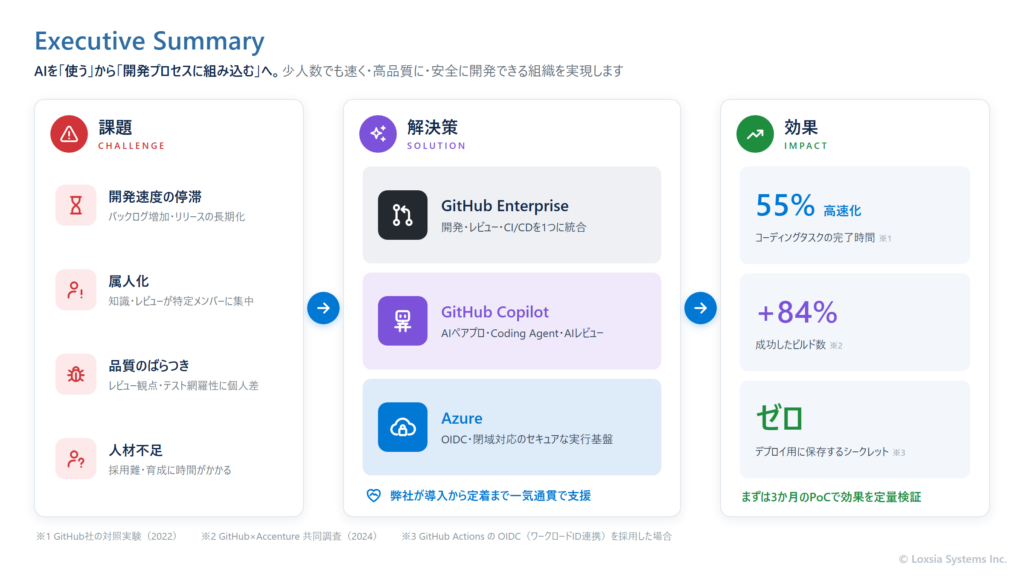This screenshot has width=1024, height=576.
Task: Click the text 知識・レビューが特定メンバーに集中
Action: click(181, 301)
